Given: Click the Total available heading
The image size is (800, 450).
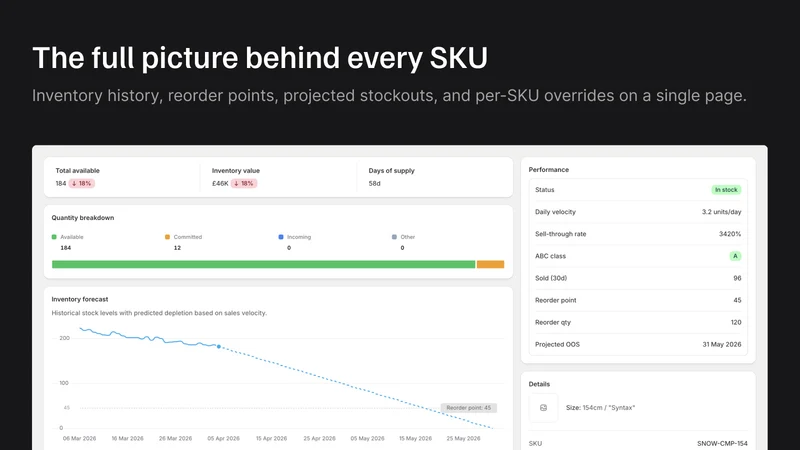Looking at the screenshot, I should click(78, 170).
